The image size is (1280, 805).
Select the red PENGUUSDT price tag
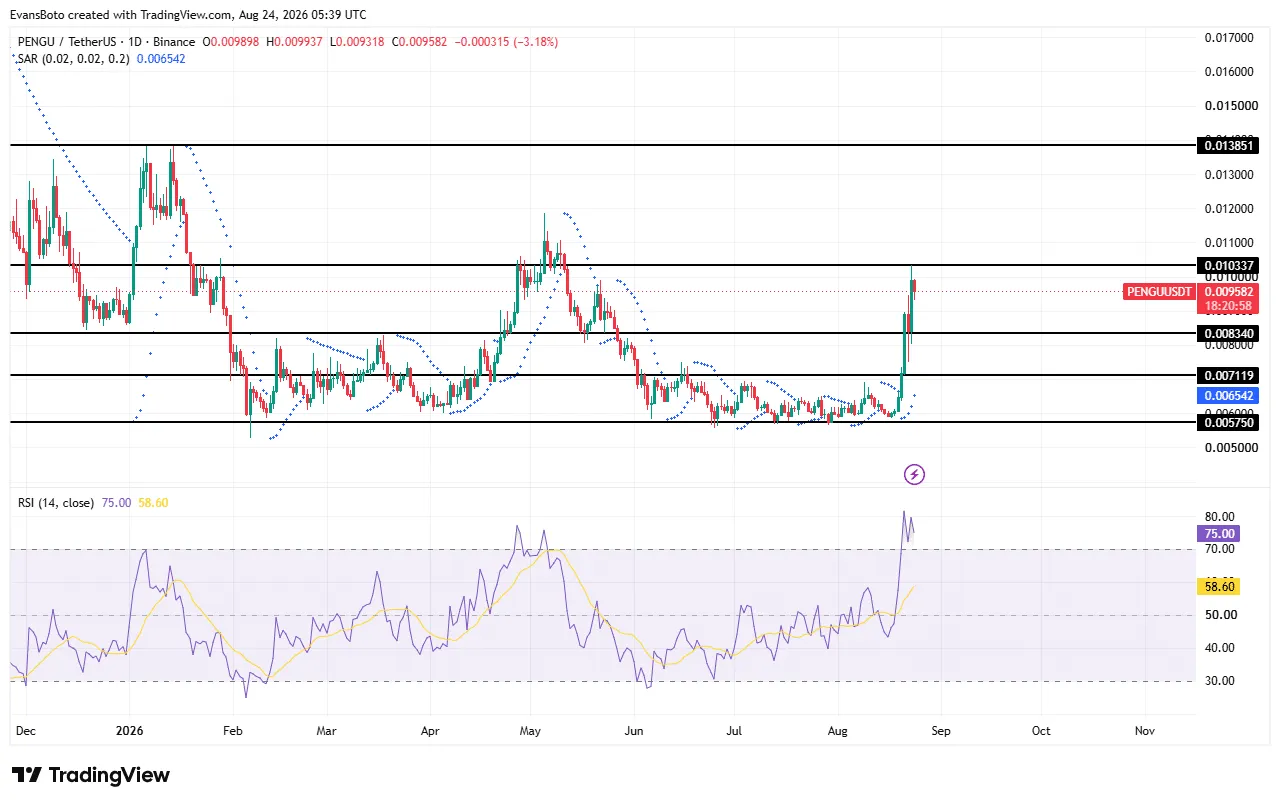click(x=1161, y=291)
